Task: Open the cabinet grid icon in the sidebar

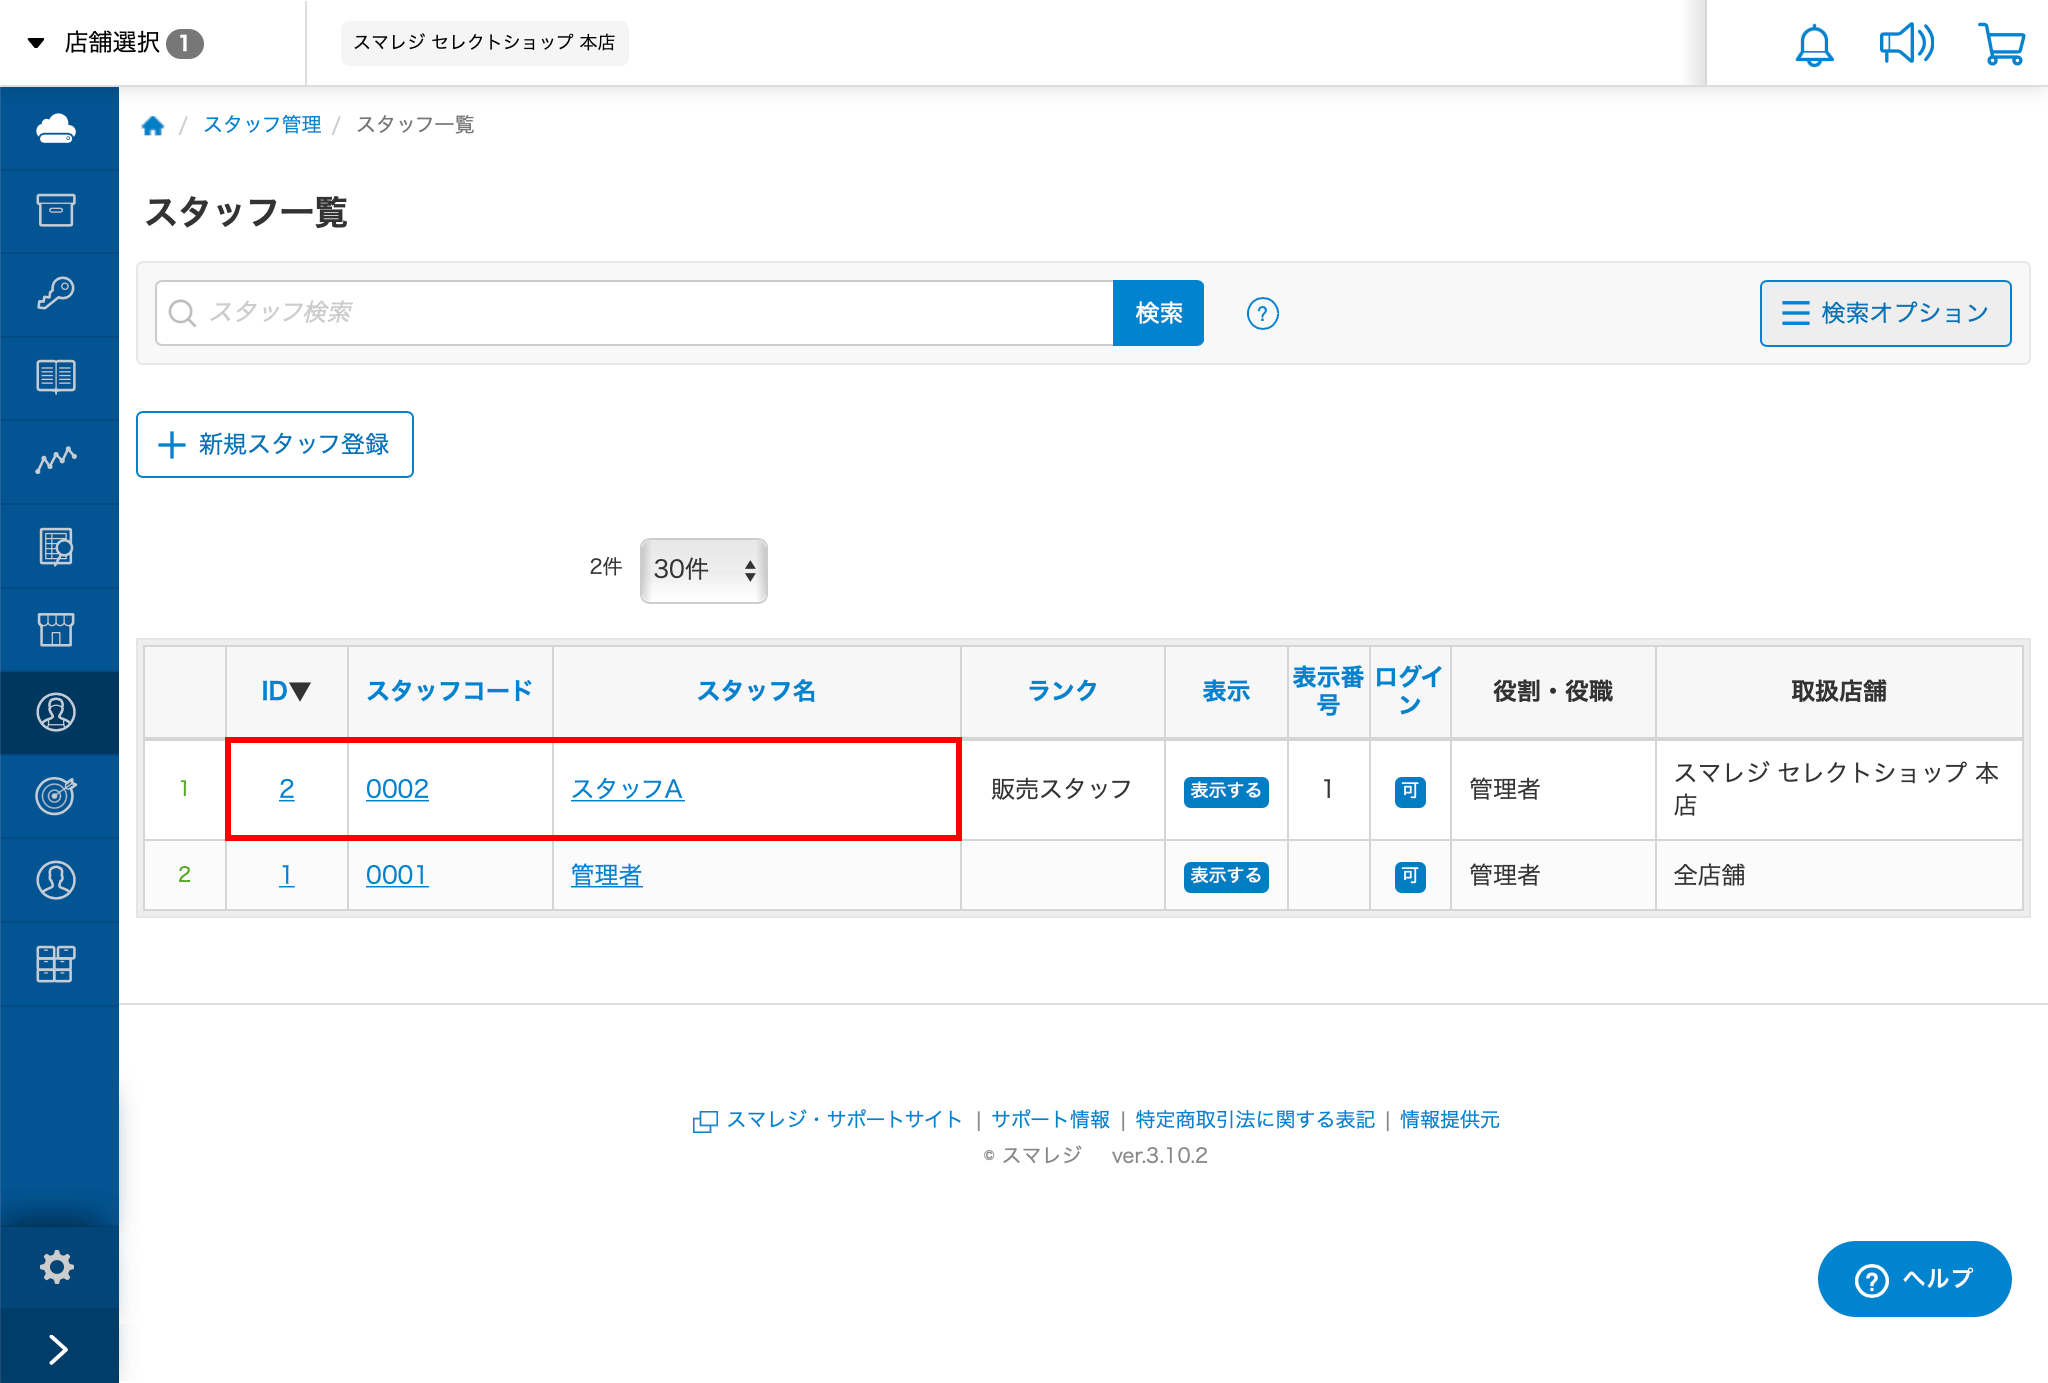Action: (56, 964)
